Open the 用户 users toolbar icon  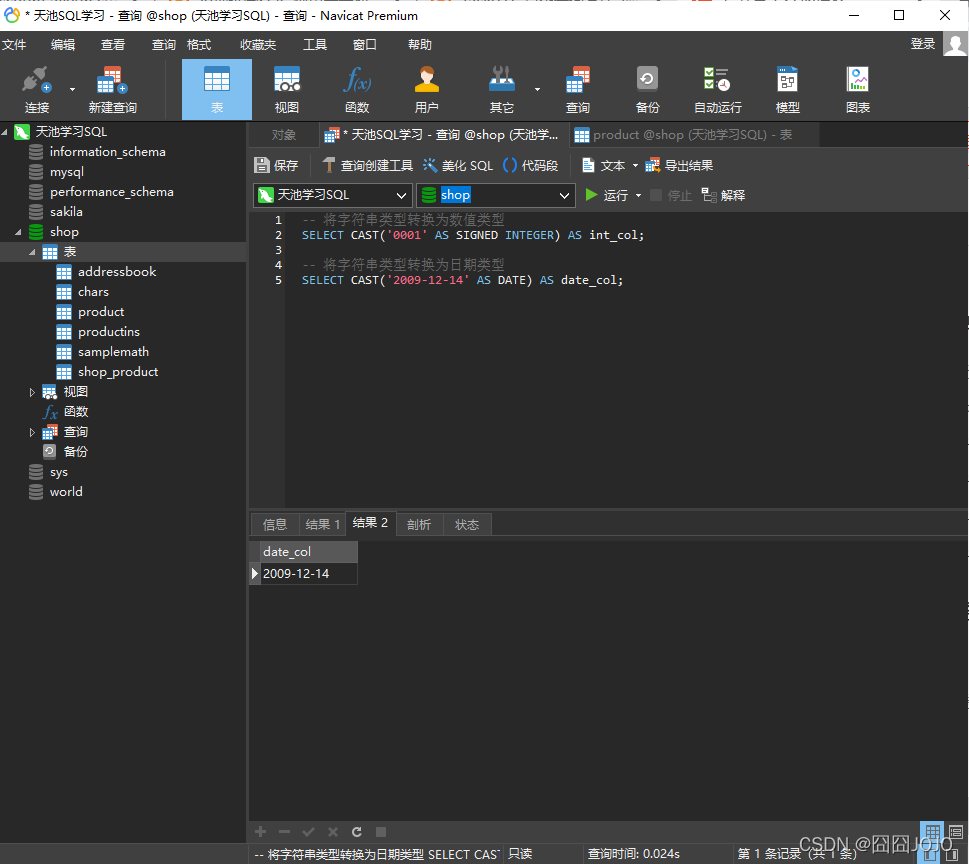[426, 90]
